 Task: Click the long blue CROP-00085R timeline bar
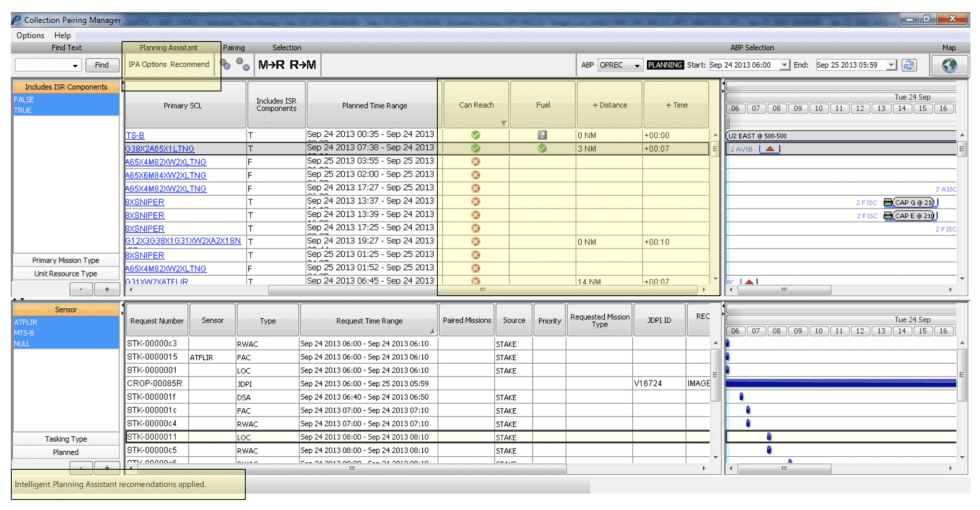coord(841,383)
